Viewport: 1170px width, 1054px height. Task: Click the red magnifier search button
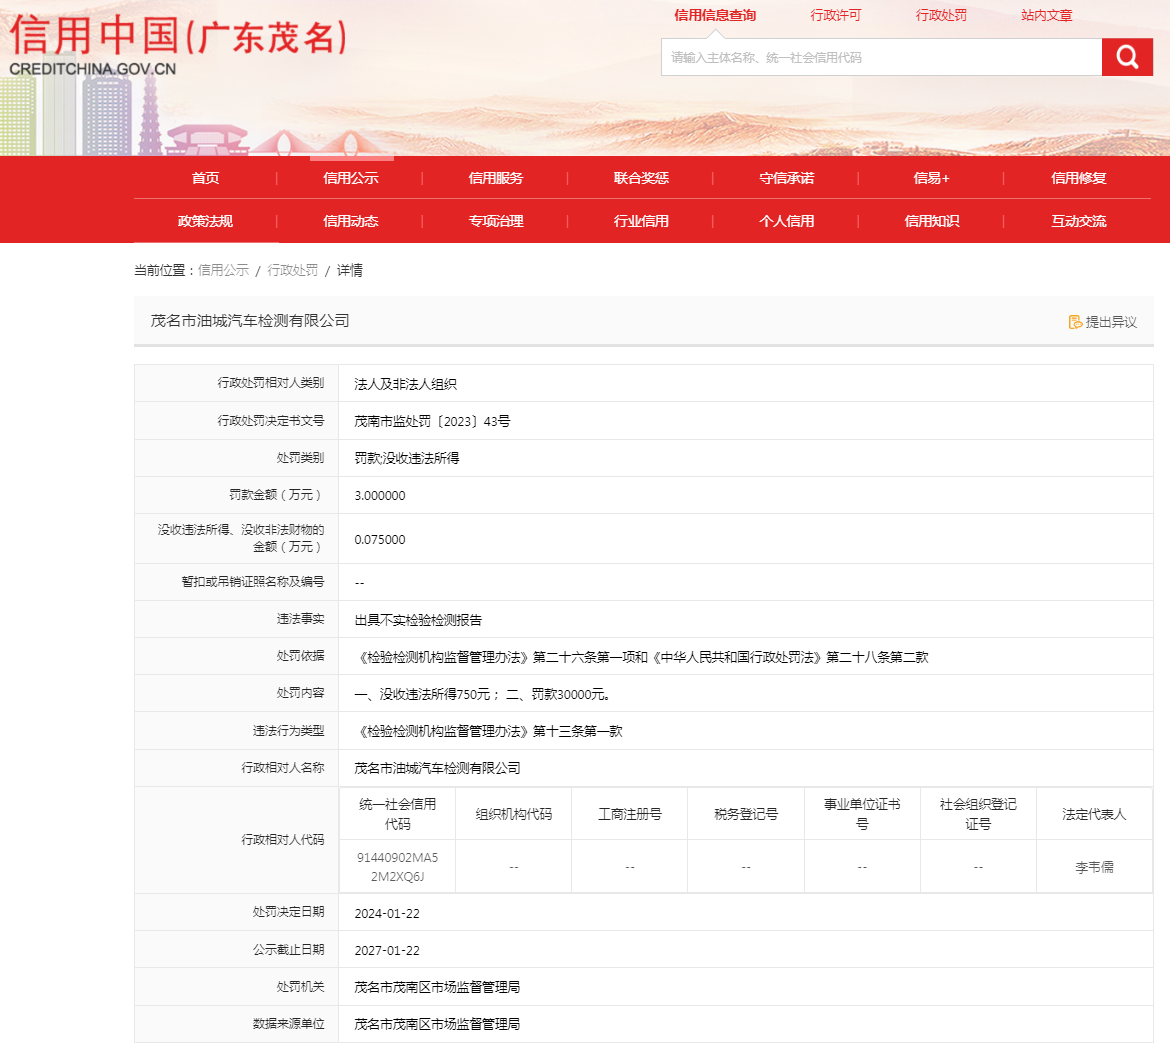pyautogui.click(x=1127, y=57)
